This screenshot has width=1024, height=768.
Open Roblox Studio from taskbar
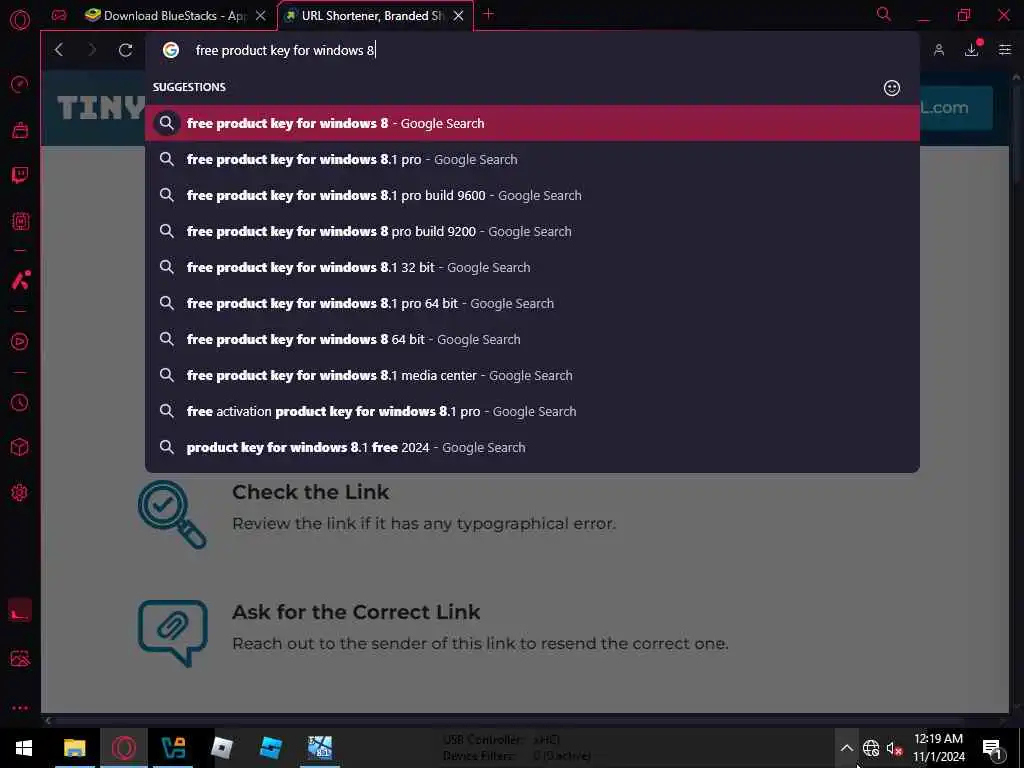pyautogui.click(x=270, y=748)
